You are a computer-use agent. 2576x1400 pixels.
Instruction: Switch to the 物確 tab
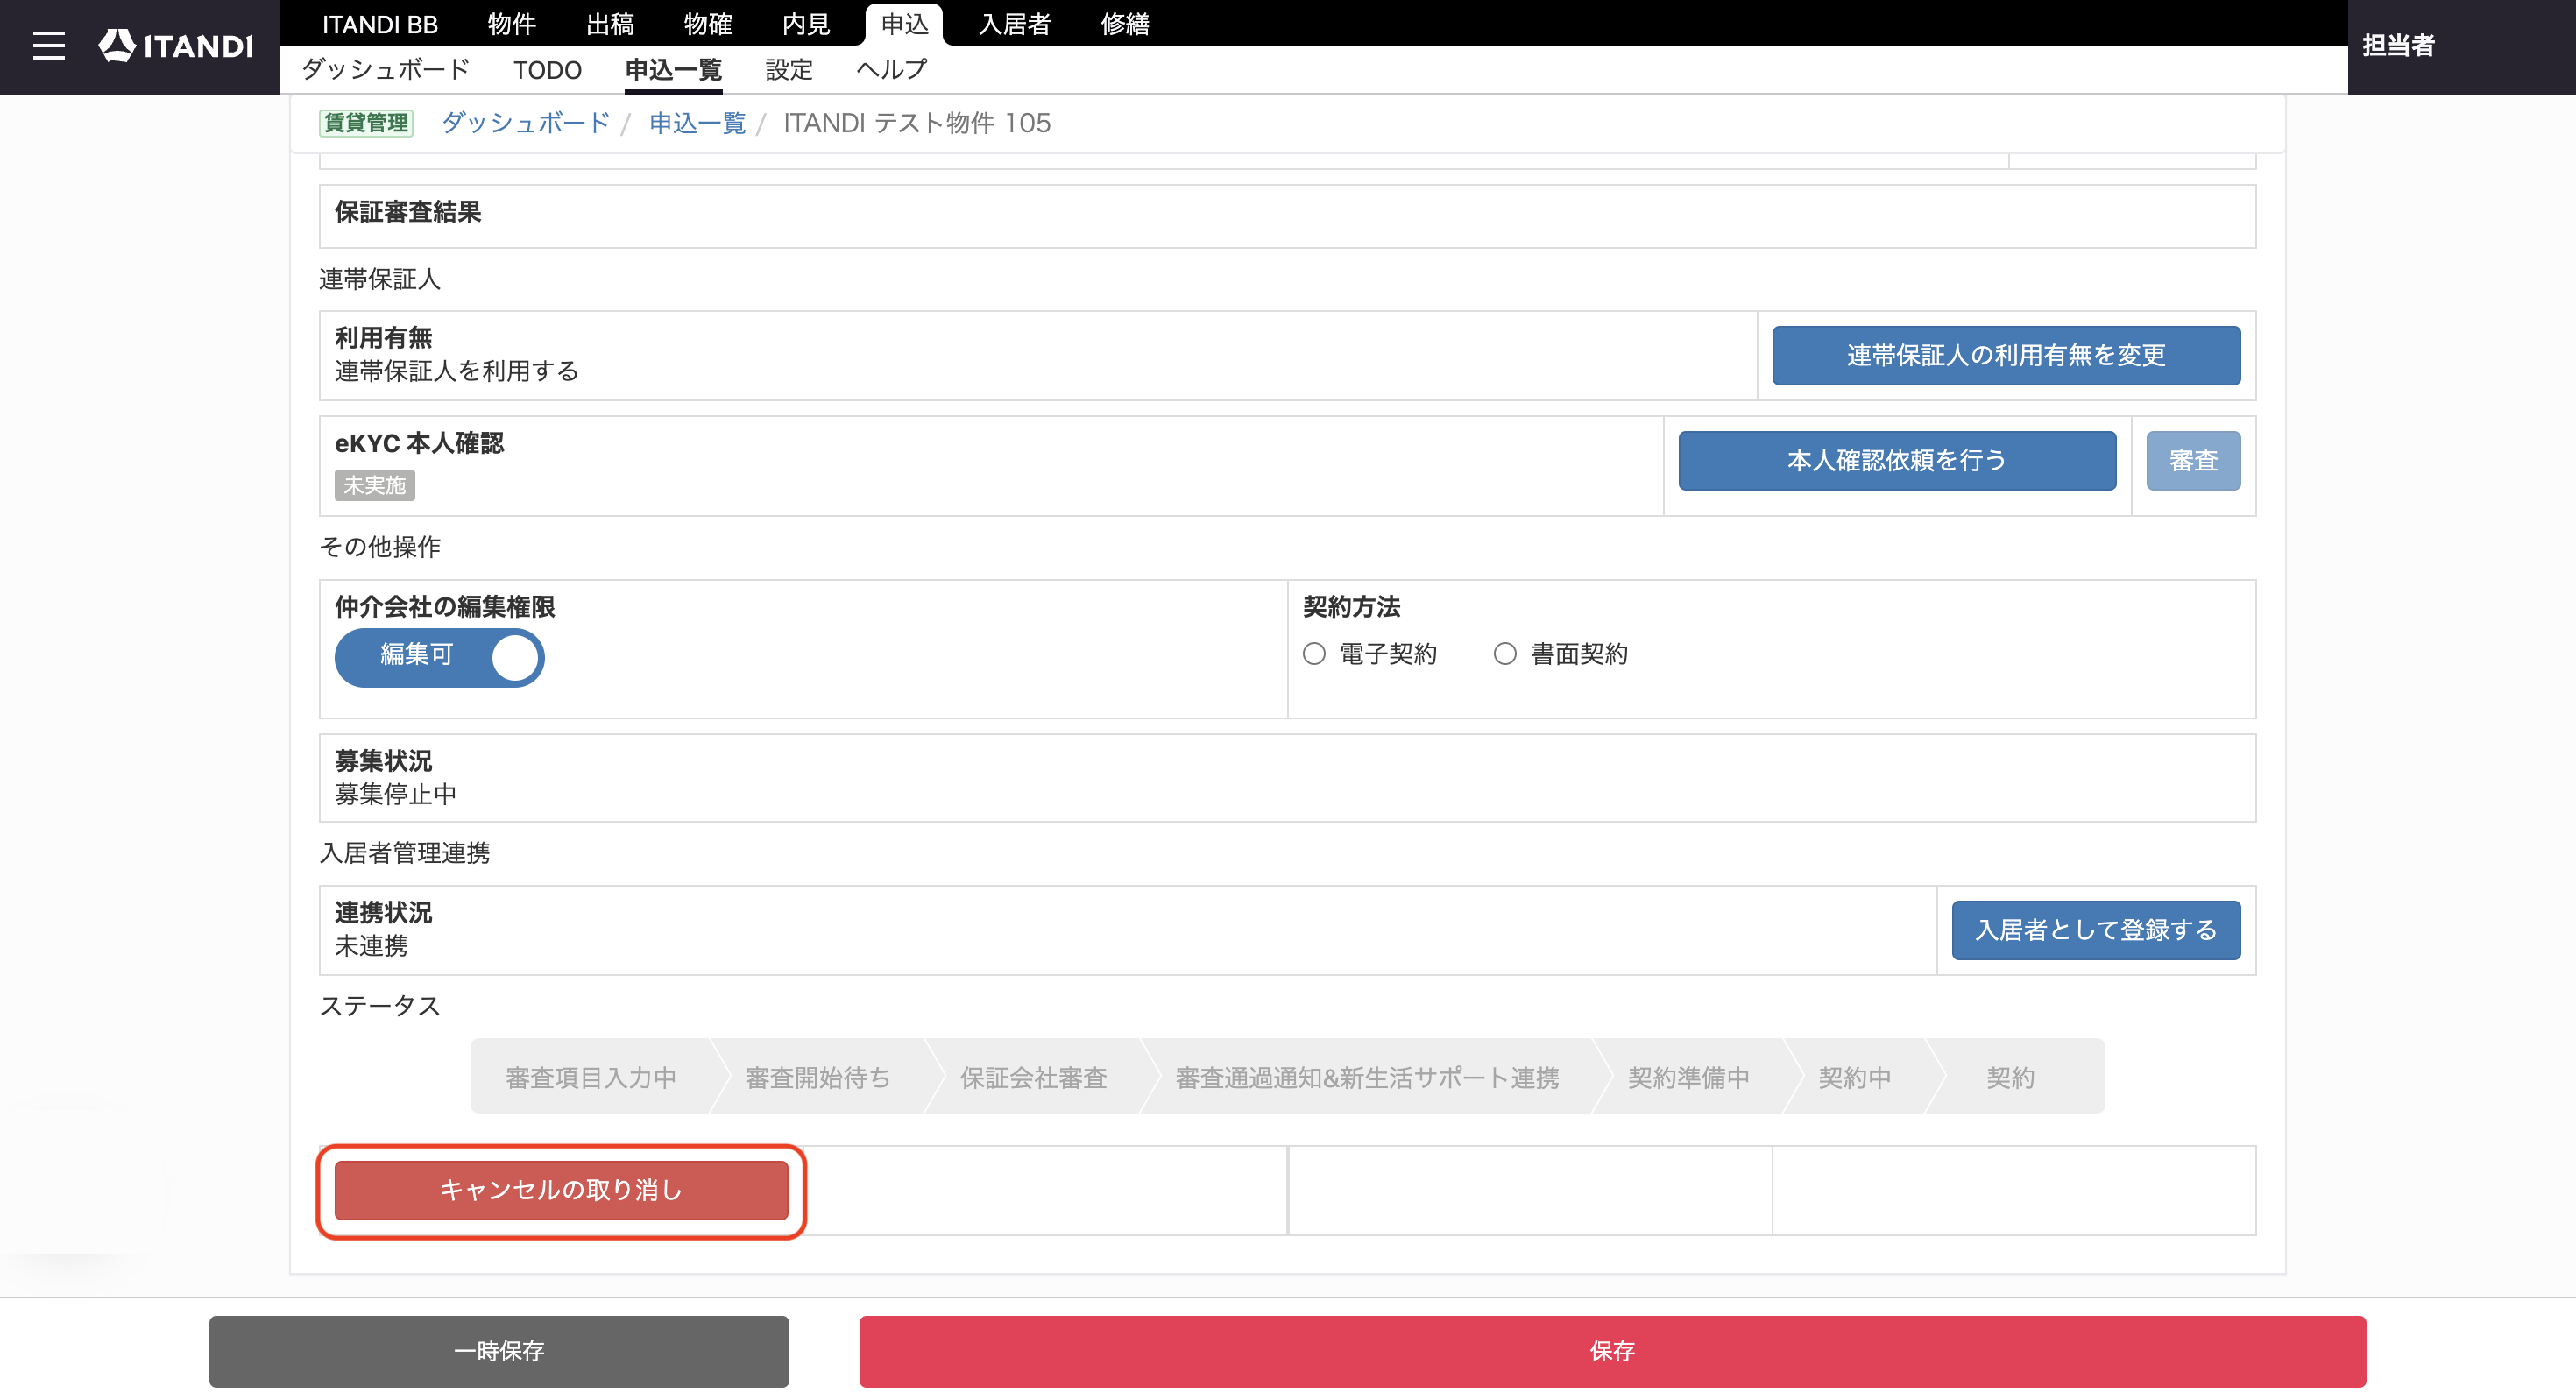708,24
